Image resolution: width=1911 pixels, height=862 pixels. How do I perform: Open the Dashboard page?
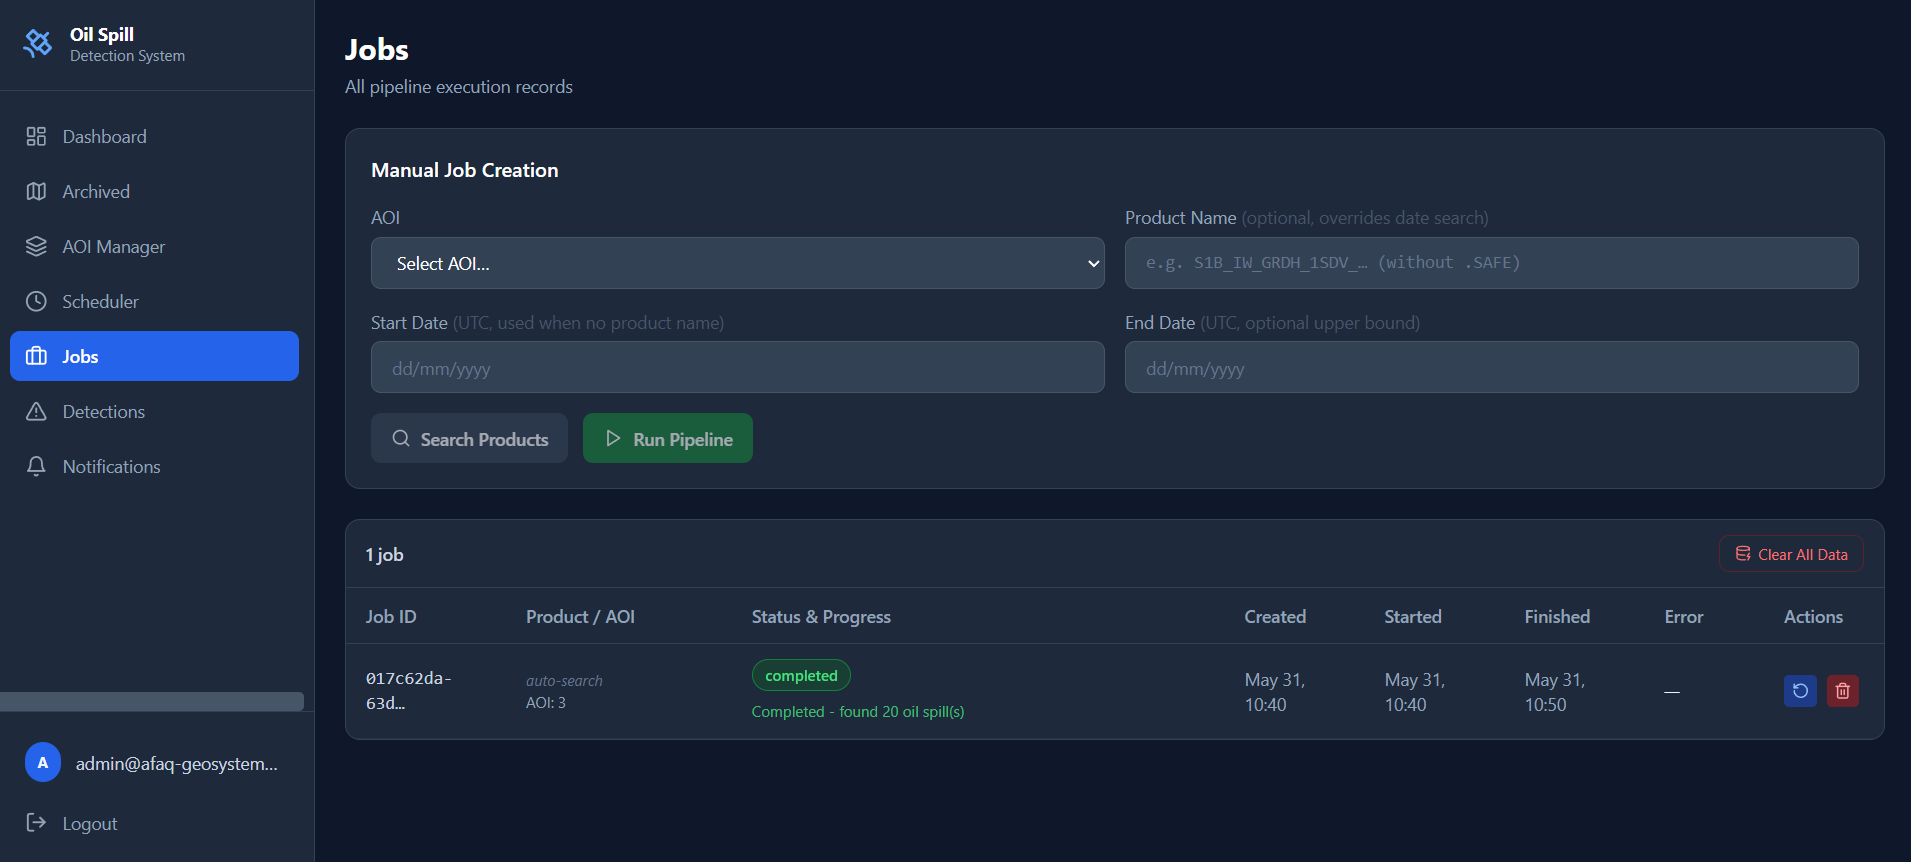tap(154, 137)
